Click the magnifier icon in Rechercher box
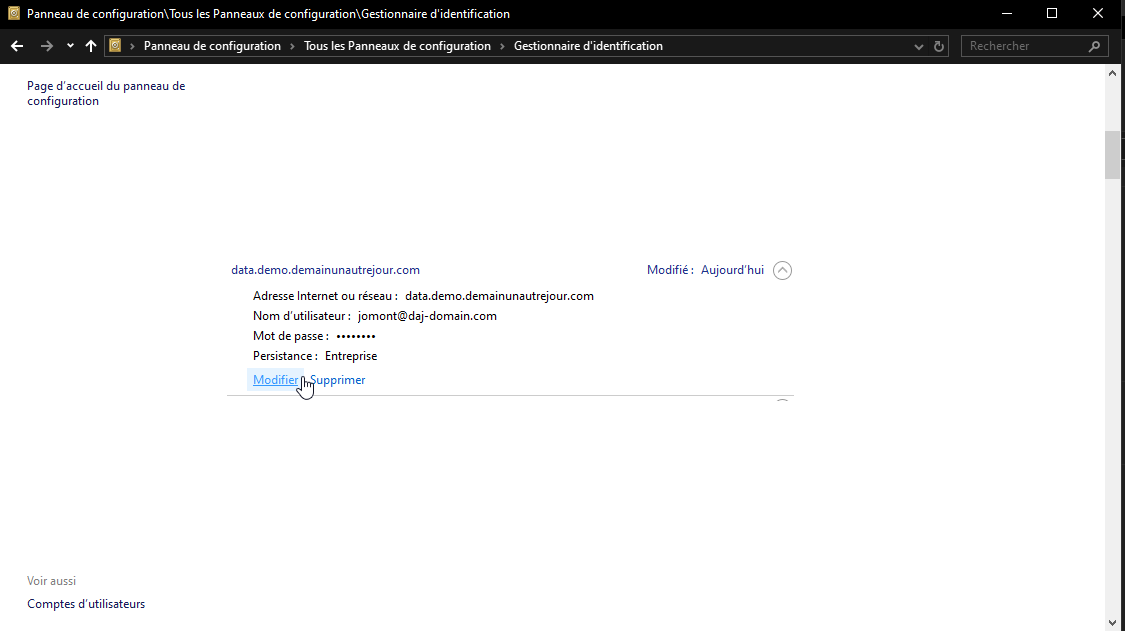Viewport: 1125px width, 631px height. coord(1094,46)
